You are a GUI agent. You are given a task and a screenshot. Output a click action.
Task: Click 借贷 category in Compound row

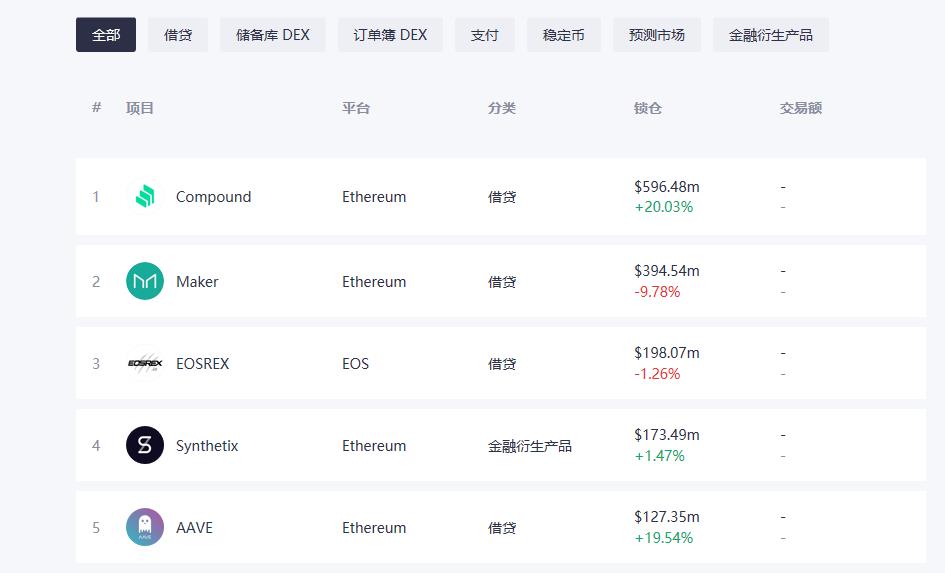[x=501, y=197]
